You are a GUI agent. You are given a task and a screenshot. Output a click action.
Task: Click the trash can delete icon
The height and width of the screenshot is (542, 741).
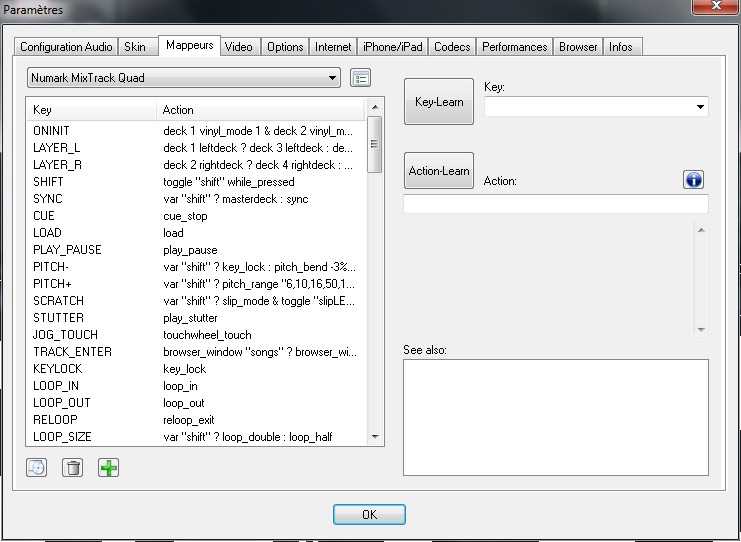coord(72,467)
